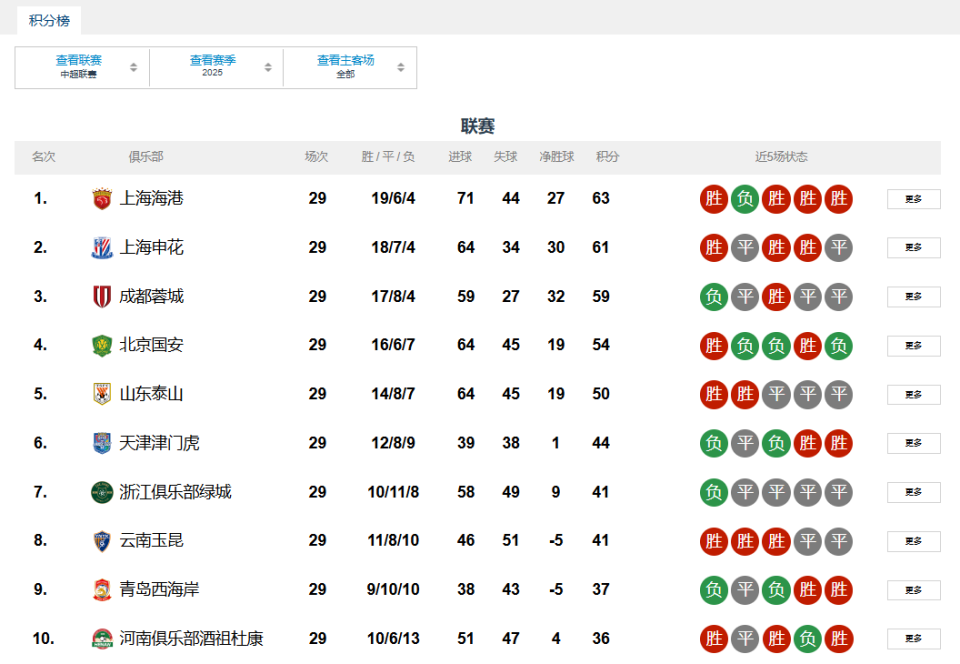Select the 积分榜 tab

pos(49,20)
